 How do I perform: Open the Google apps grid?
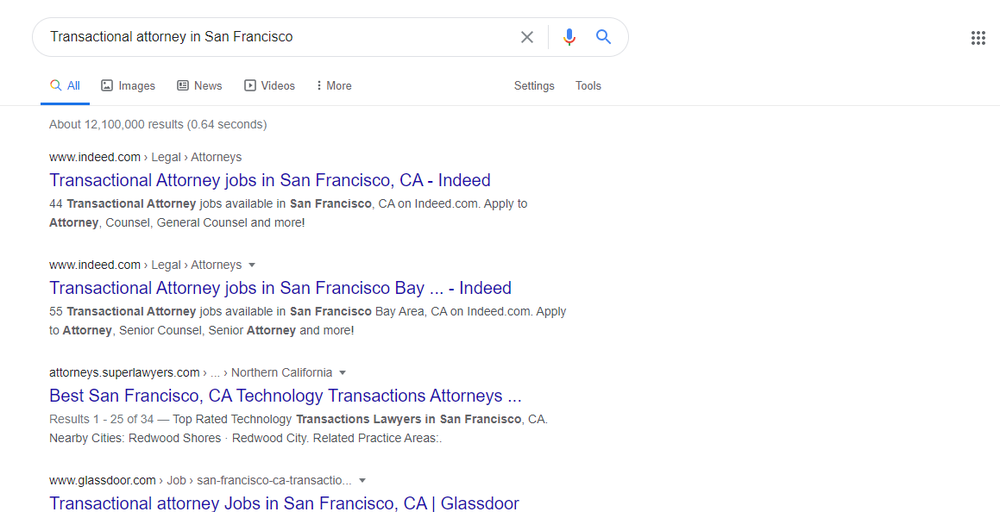pyautogui.click(x=978, y=38)
